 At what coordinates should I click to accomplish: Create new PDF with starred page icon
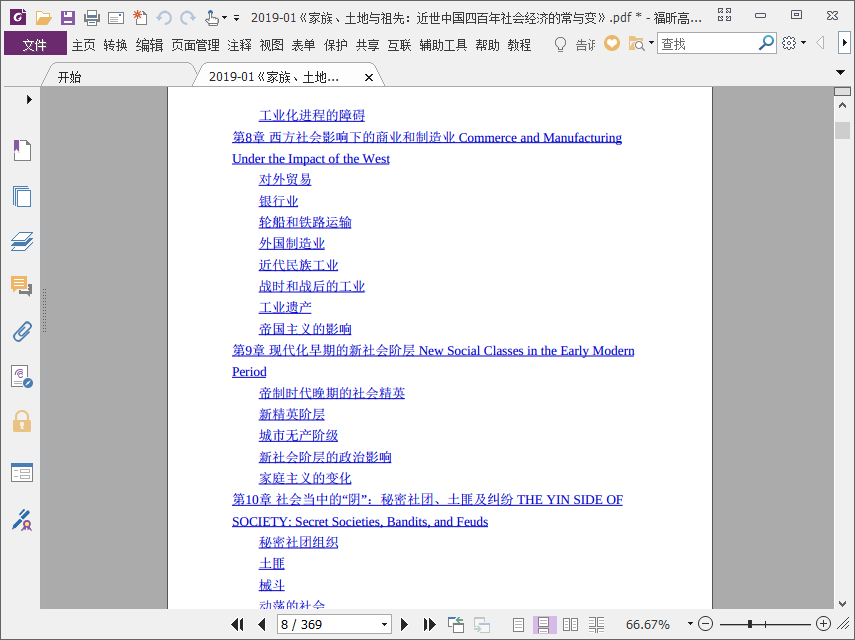(x=140, y=17)
